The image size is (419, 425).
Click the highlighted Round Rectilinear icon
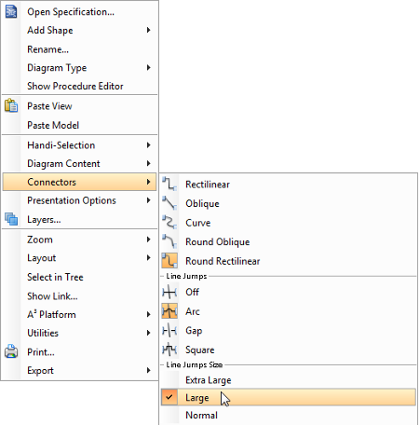169,261
